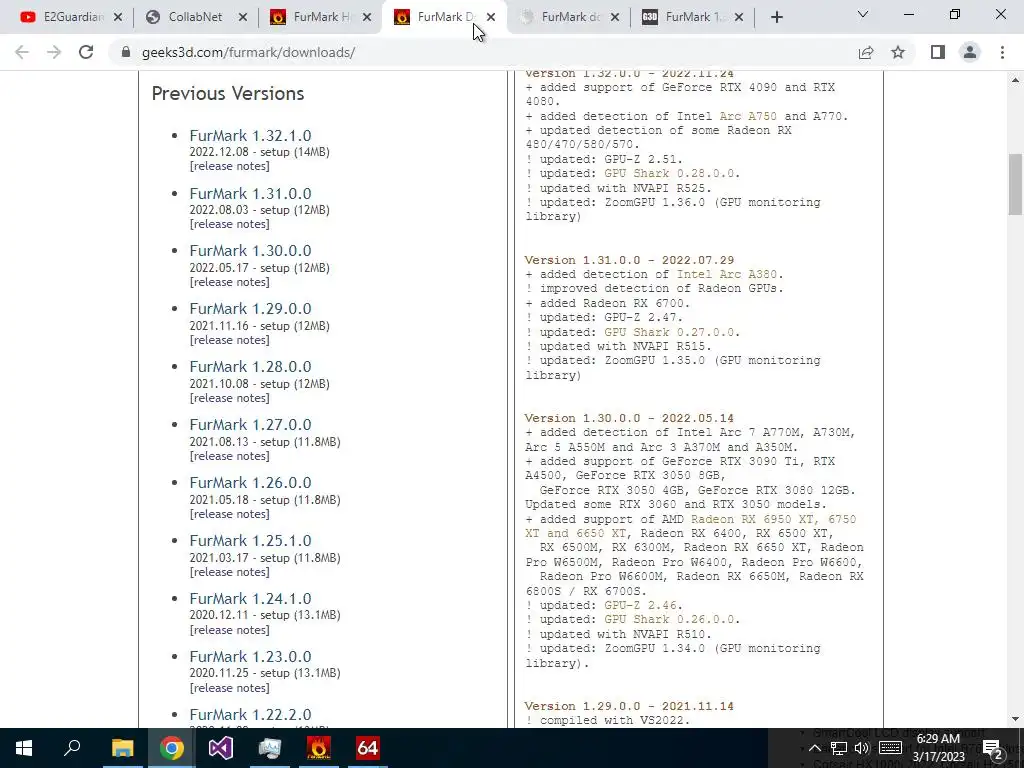Open release notes for FurMark 1.25.1.0
The width and height of the screenshot is (1024, 768).
pos(229,572)
